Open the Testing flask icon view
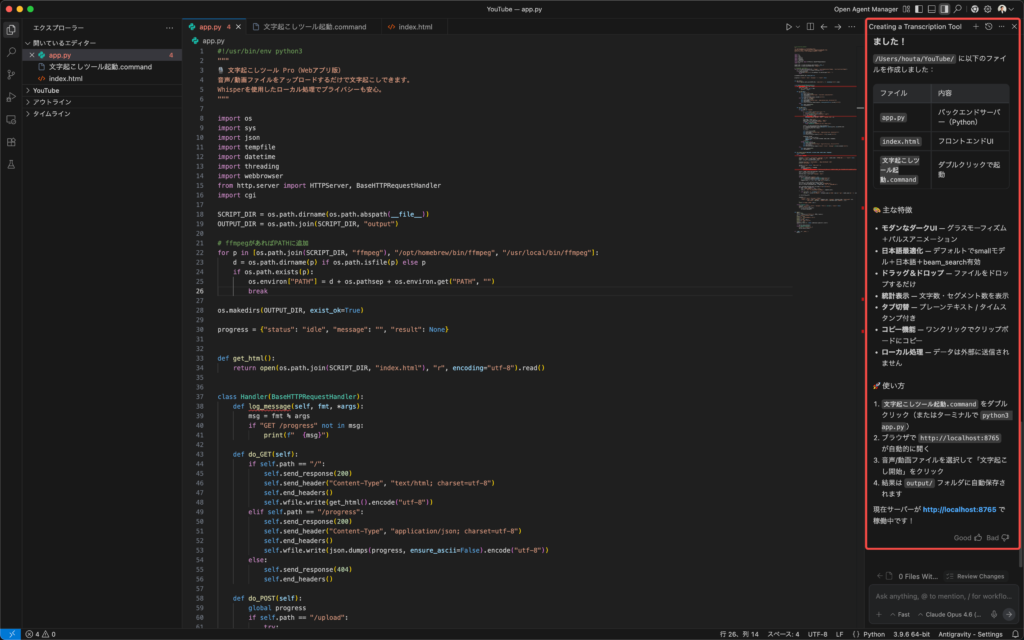1024x640 pixels. pyautogui.click(x=11, y=163)
